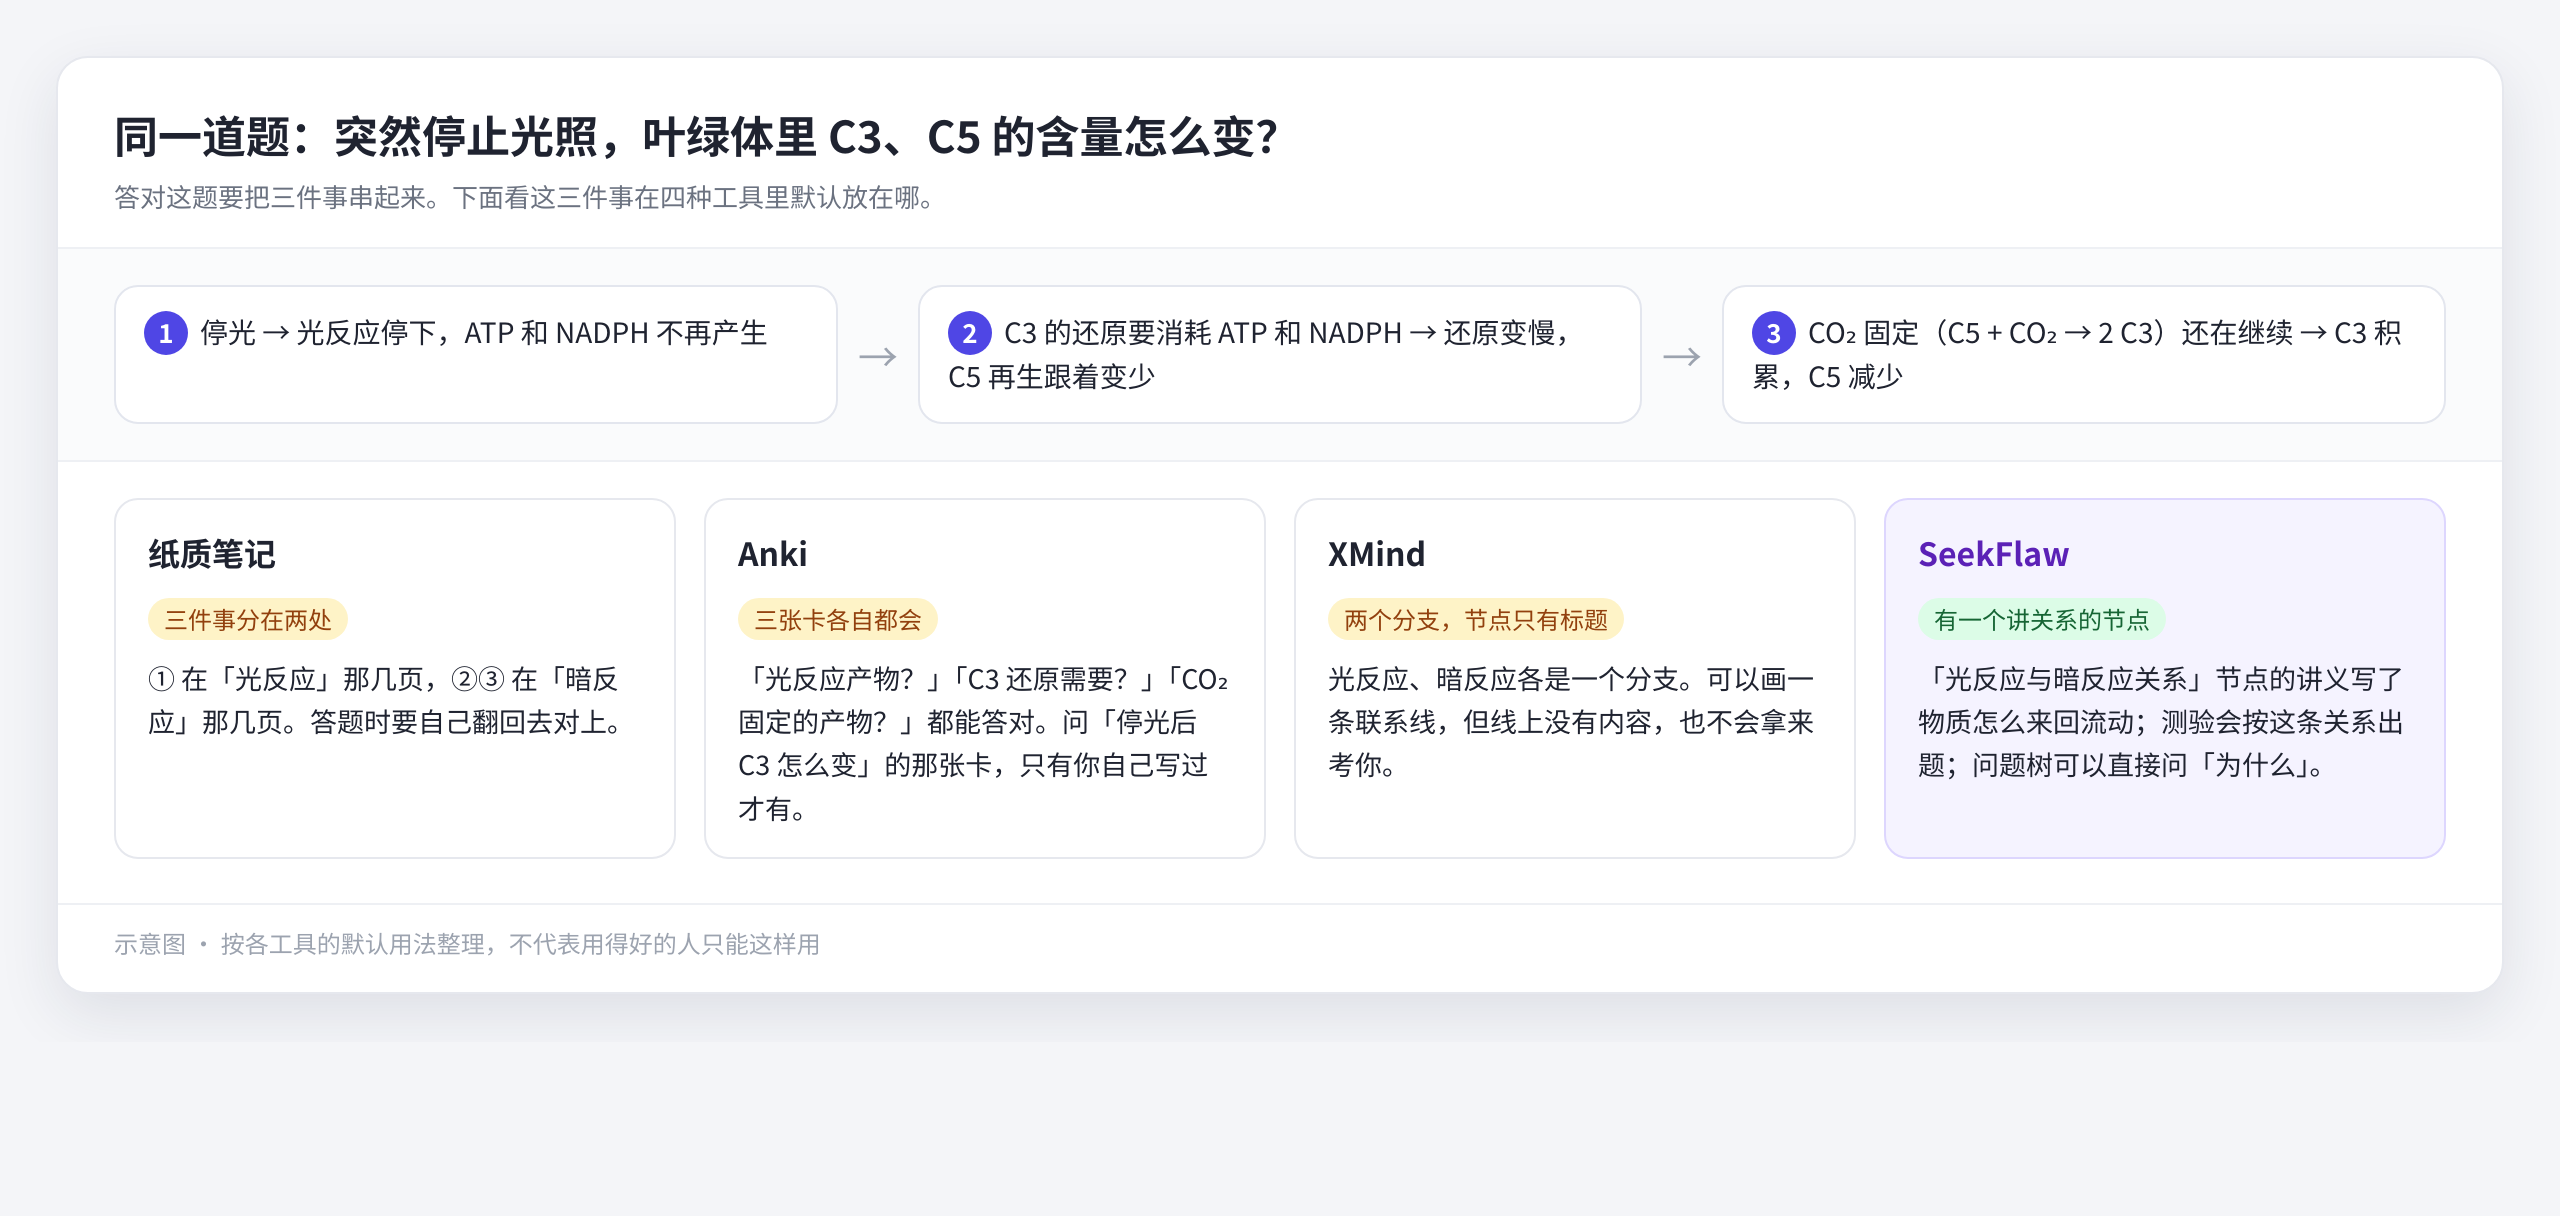
Task: Click the green tag 有一个讲关系的节点
Action: 2041,620
